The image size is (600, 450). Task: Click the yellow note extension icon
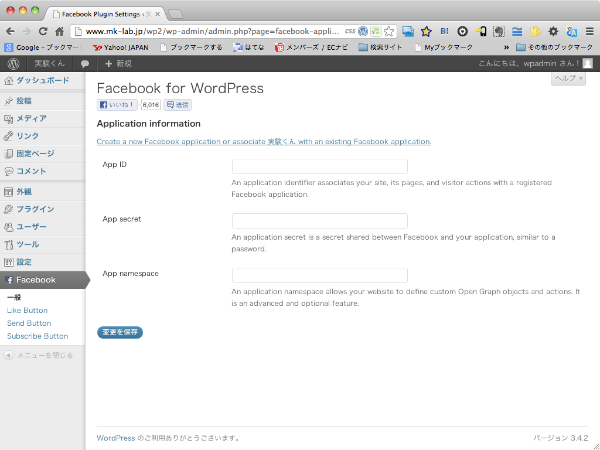pyautogui.click(x=535, y=31)
